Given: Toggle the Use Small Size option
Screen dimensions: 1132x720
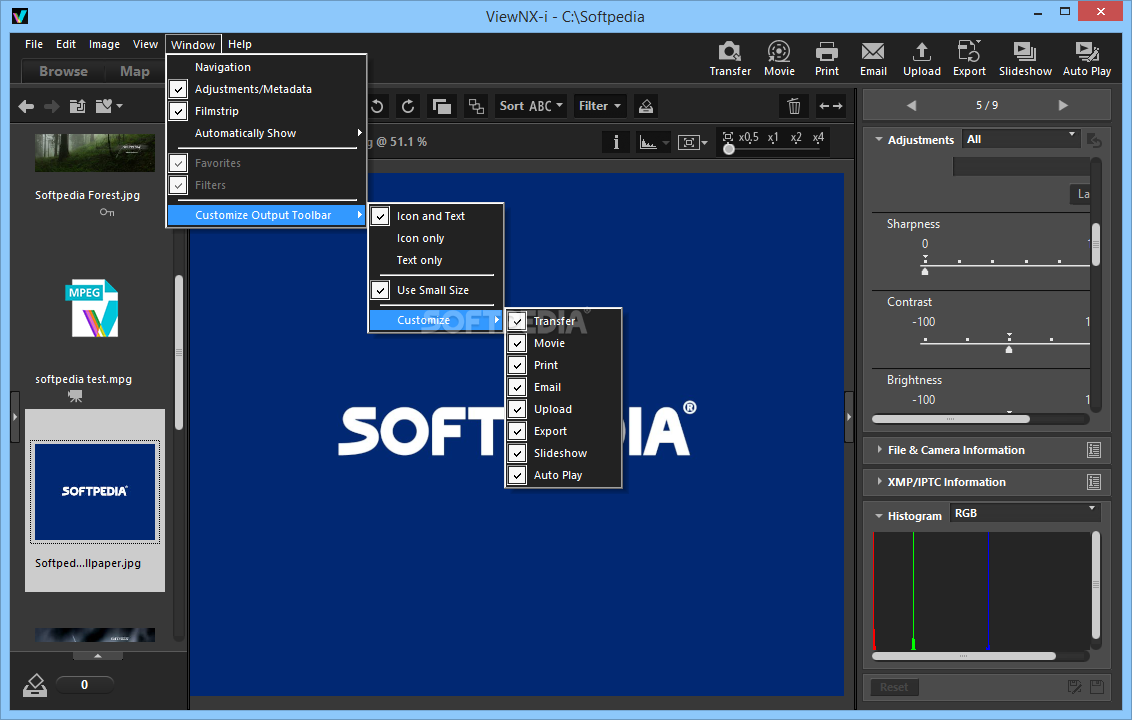Looking at the screenshot, I should (380, 290).
